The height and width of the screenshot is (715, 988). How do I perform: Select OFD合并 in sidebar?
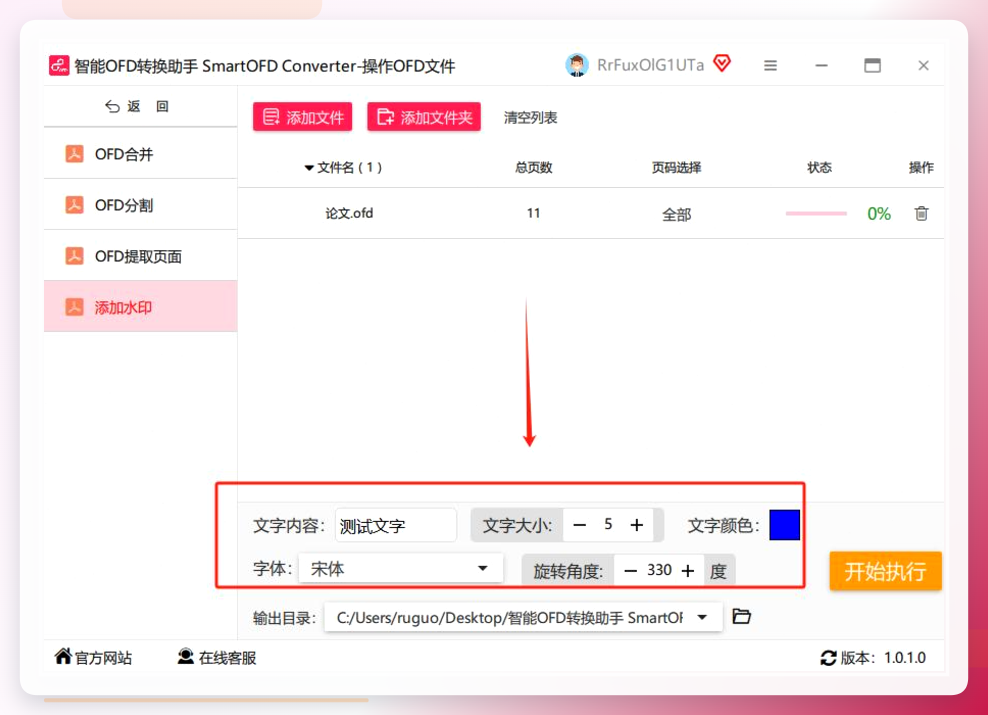(141, 154)
